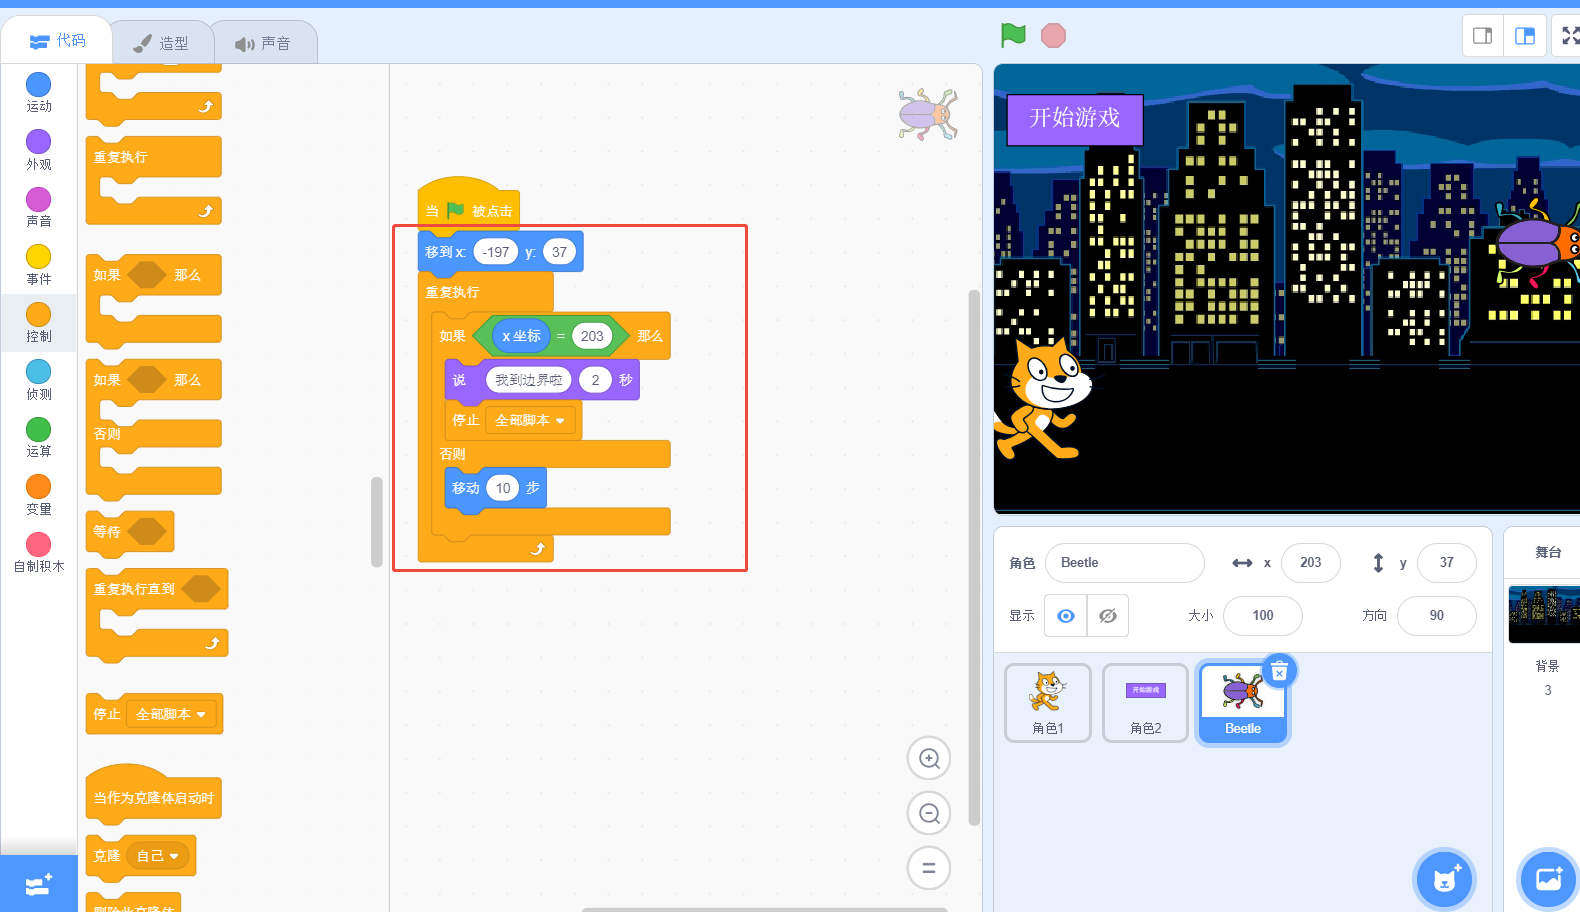Select the 角色2 sprite thumbnail
The image size is (1580, 912).
coord(1146,703)
